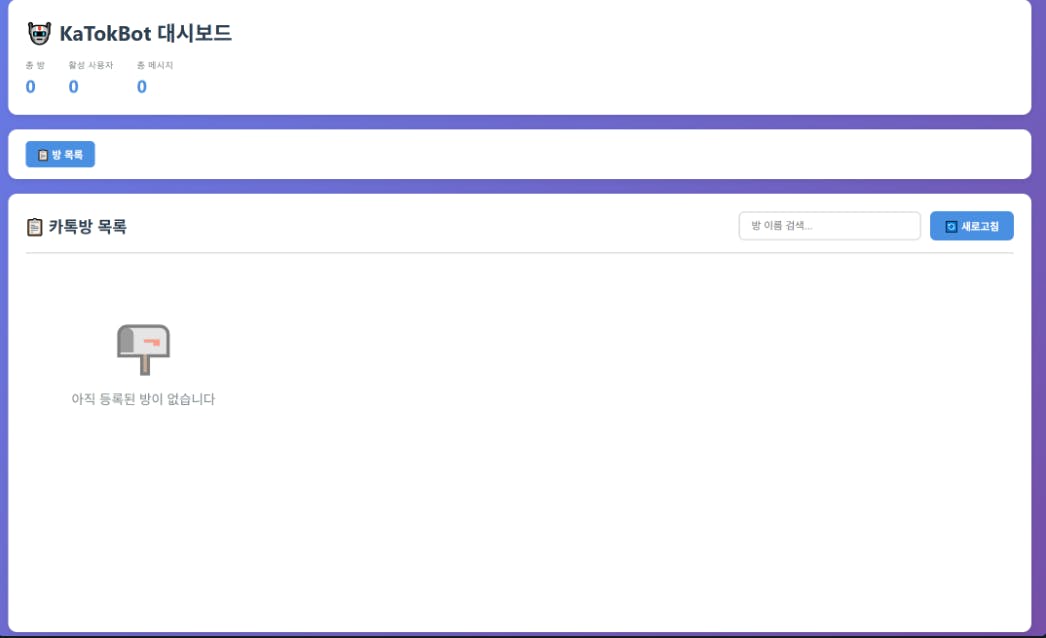Image resolution: width=1046 pixels, height=638 pixels.
Task: Open the 방 목록 section
Action: 62,154
